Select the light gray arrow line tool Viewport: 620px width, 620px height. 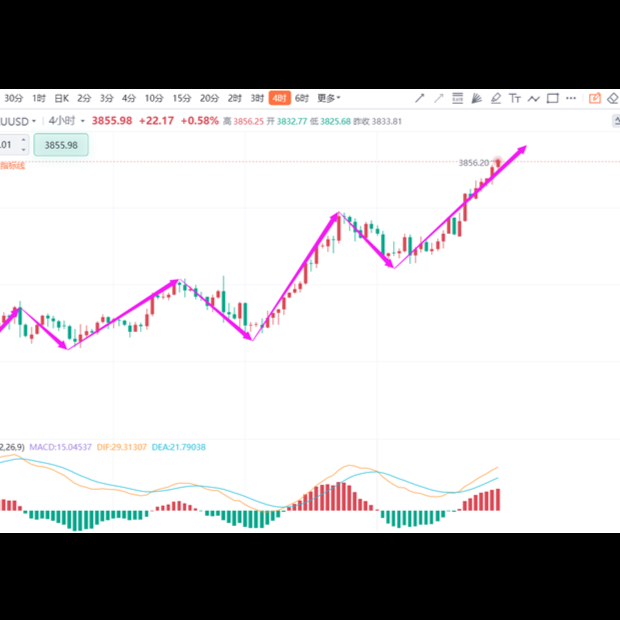[x=438, y=98]
